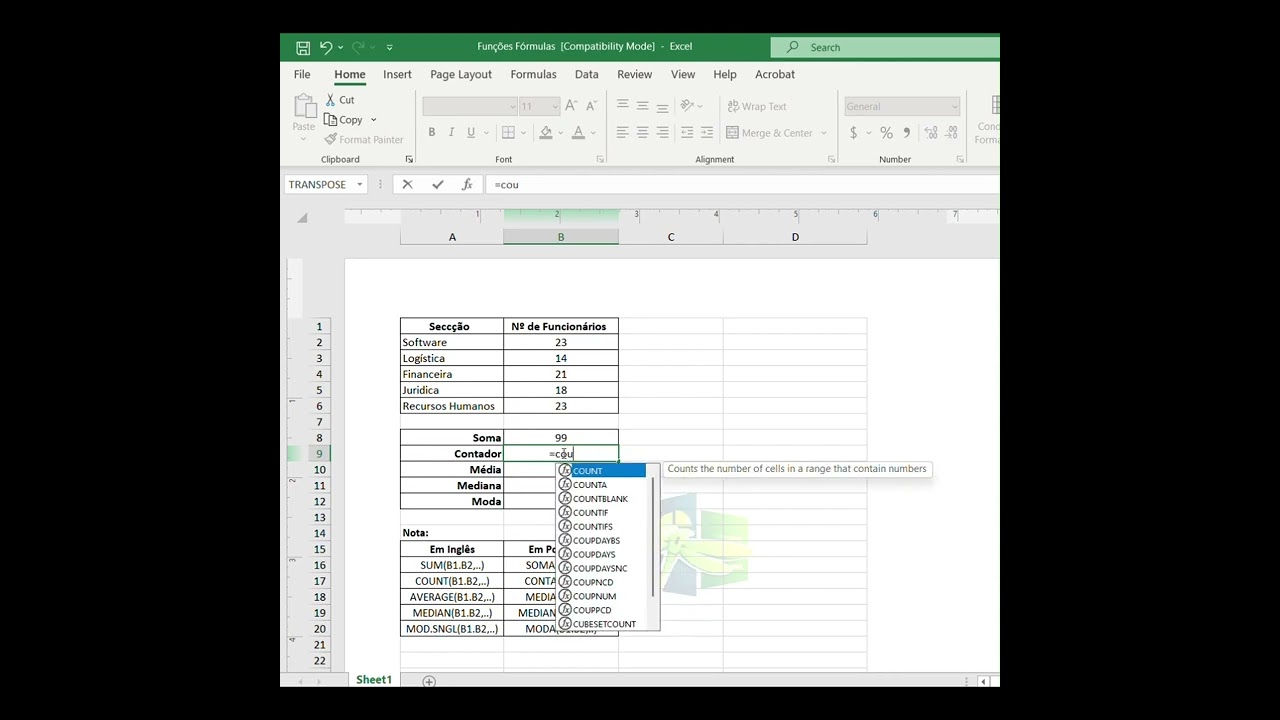Switch to the Review tab
This screenshot has width=1280, height=720.
(x=634, y=75)
